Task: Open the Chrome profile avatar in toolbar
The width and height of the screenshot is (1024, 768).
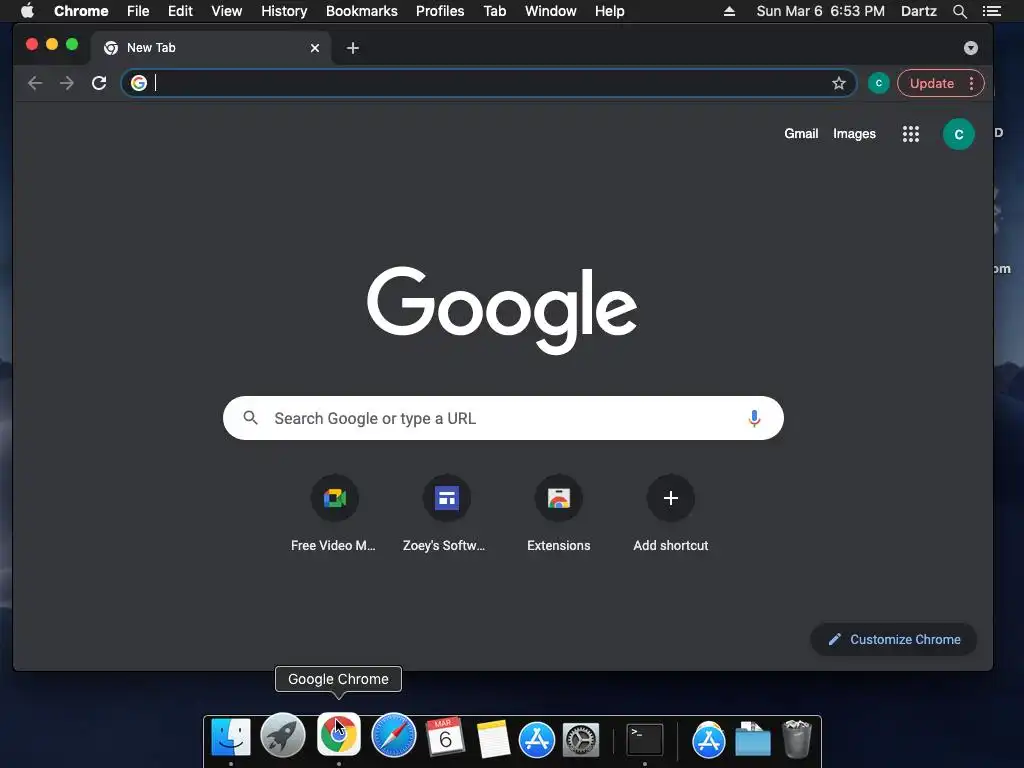Action: tap(878, 83)
